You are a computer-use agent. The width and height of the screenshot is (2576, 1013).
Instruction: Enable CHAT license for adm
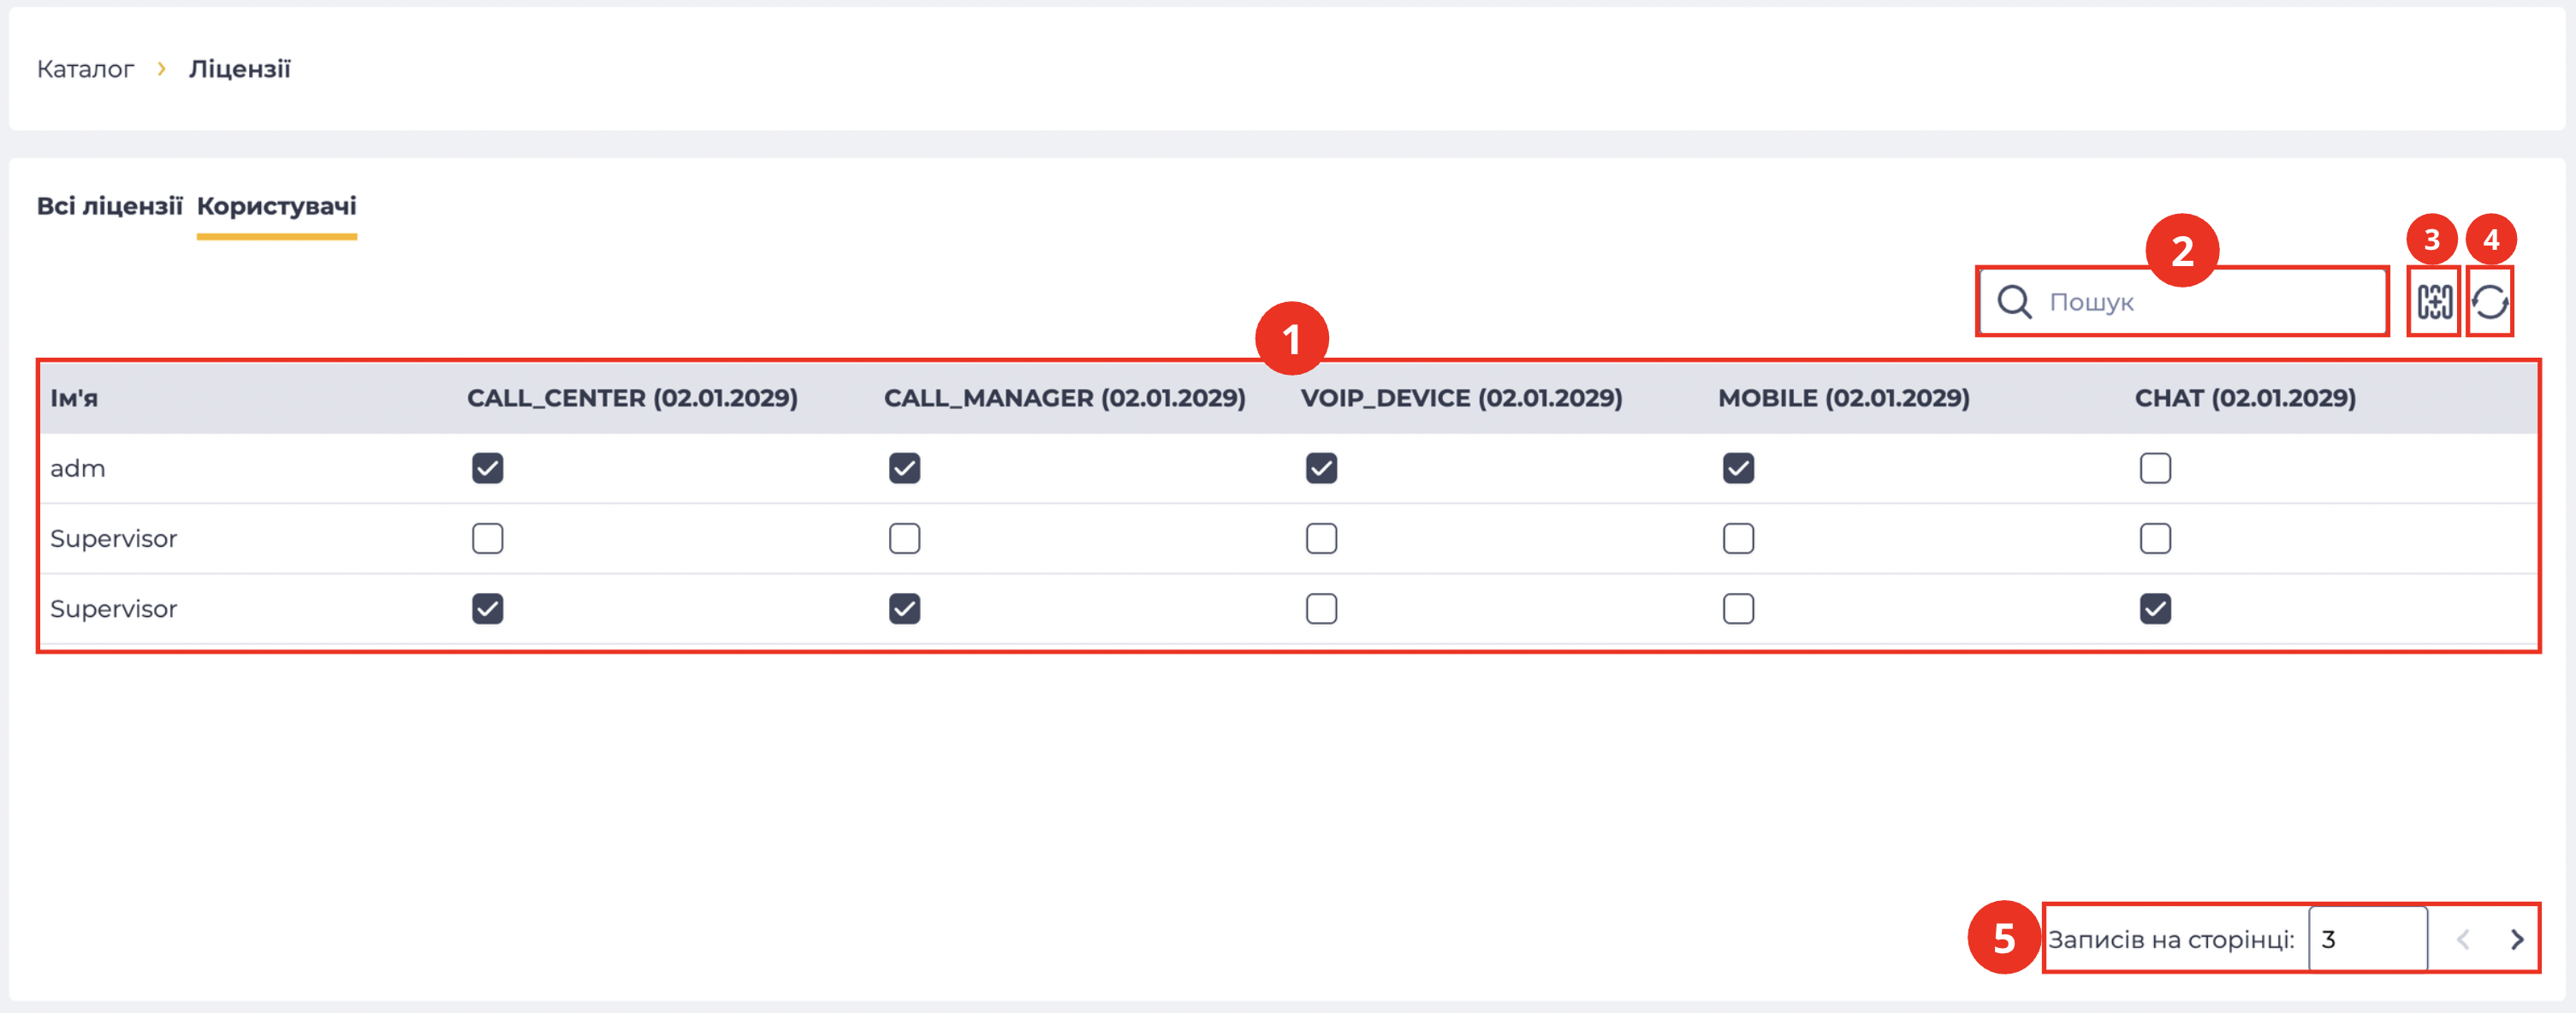(x=2155, y=468)
